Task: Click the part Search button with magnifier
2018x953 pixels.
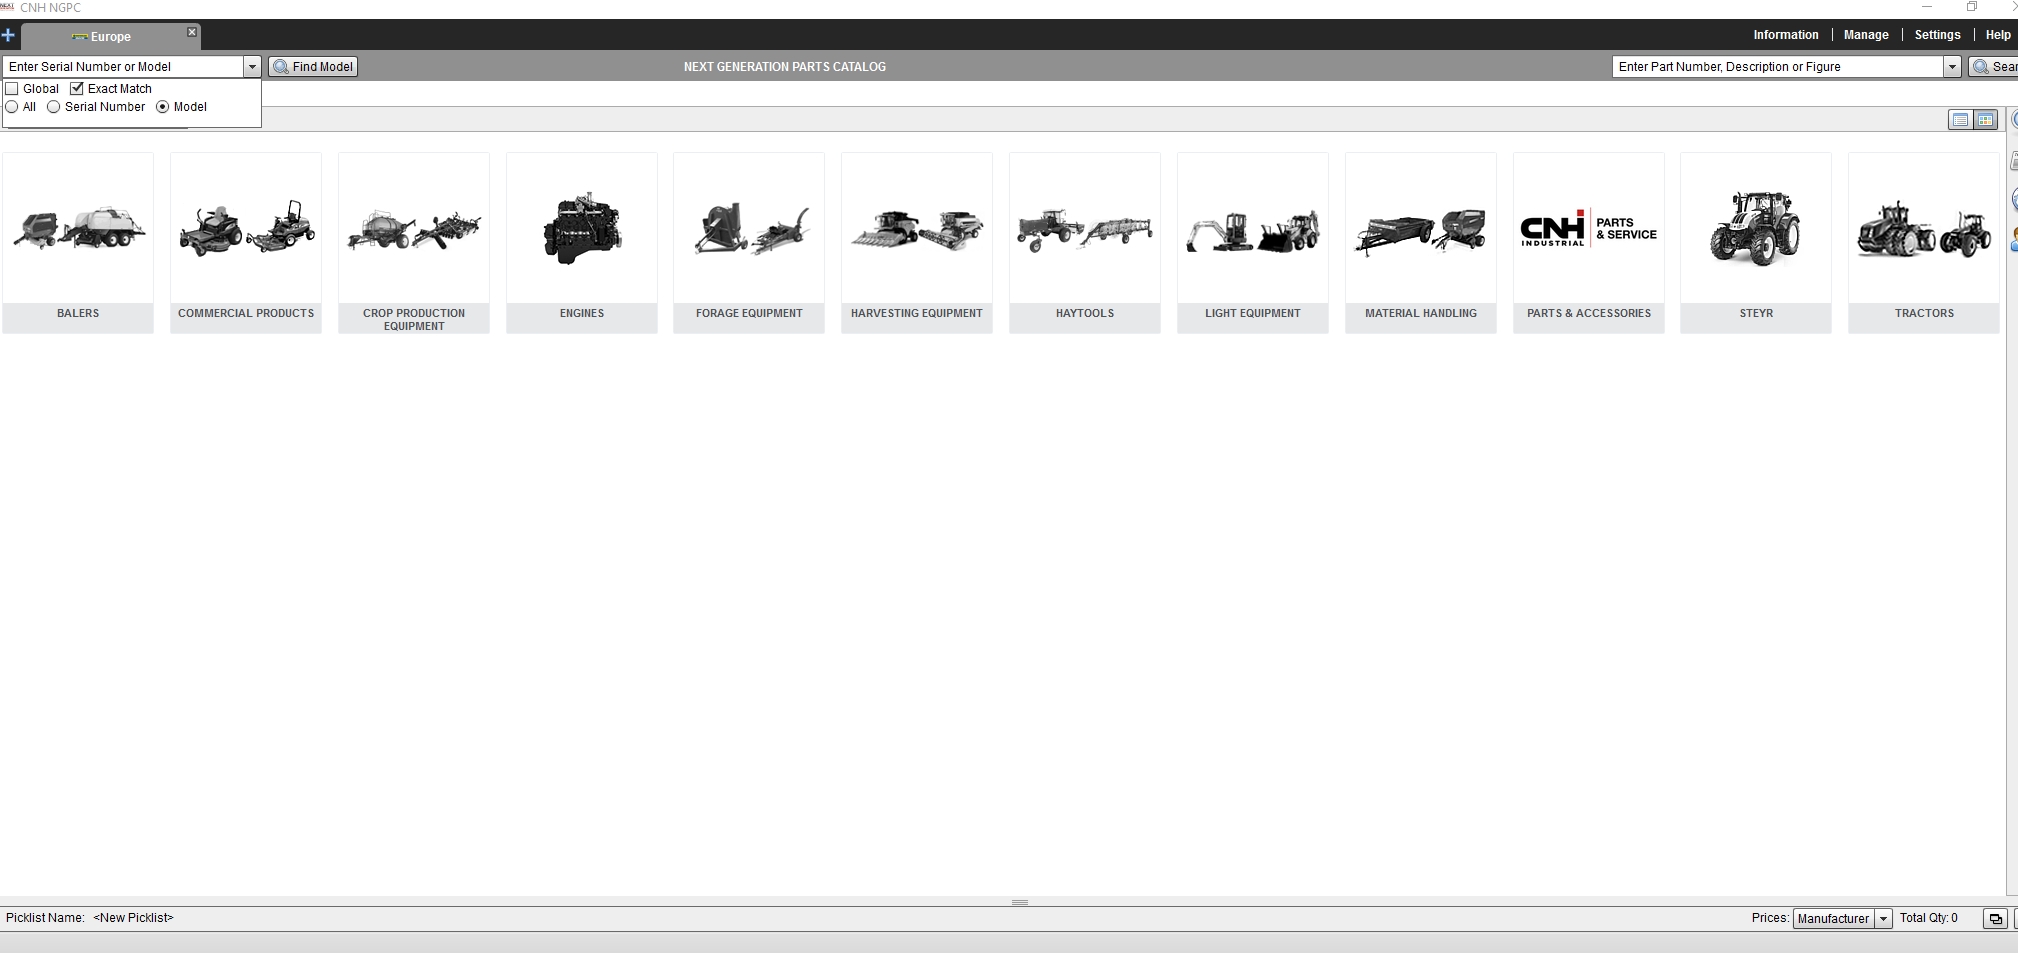Action: click(1993, 67)
